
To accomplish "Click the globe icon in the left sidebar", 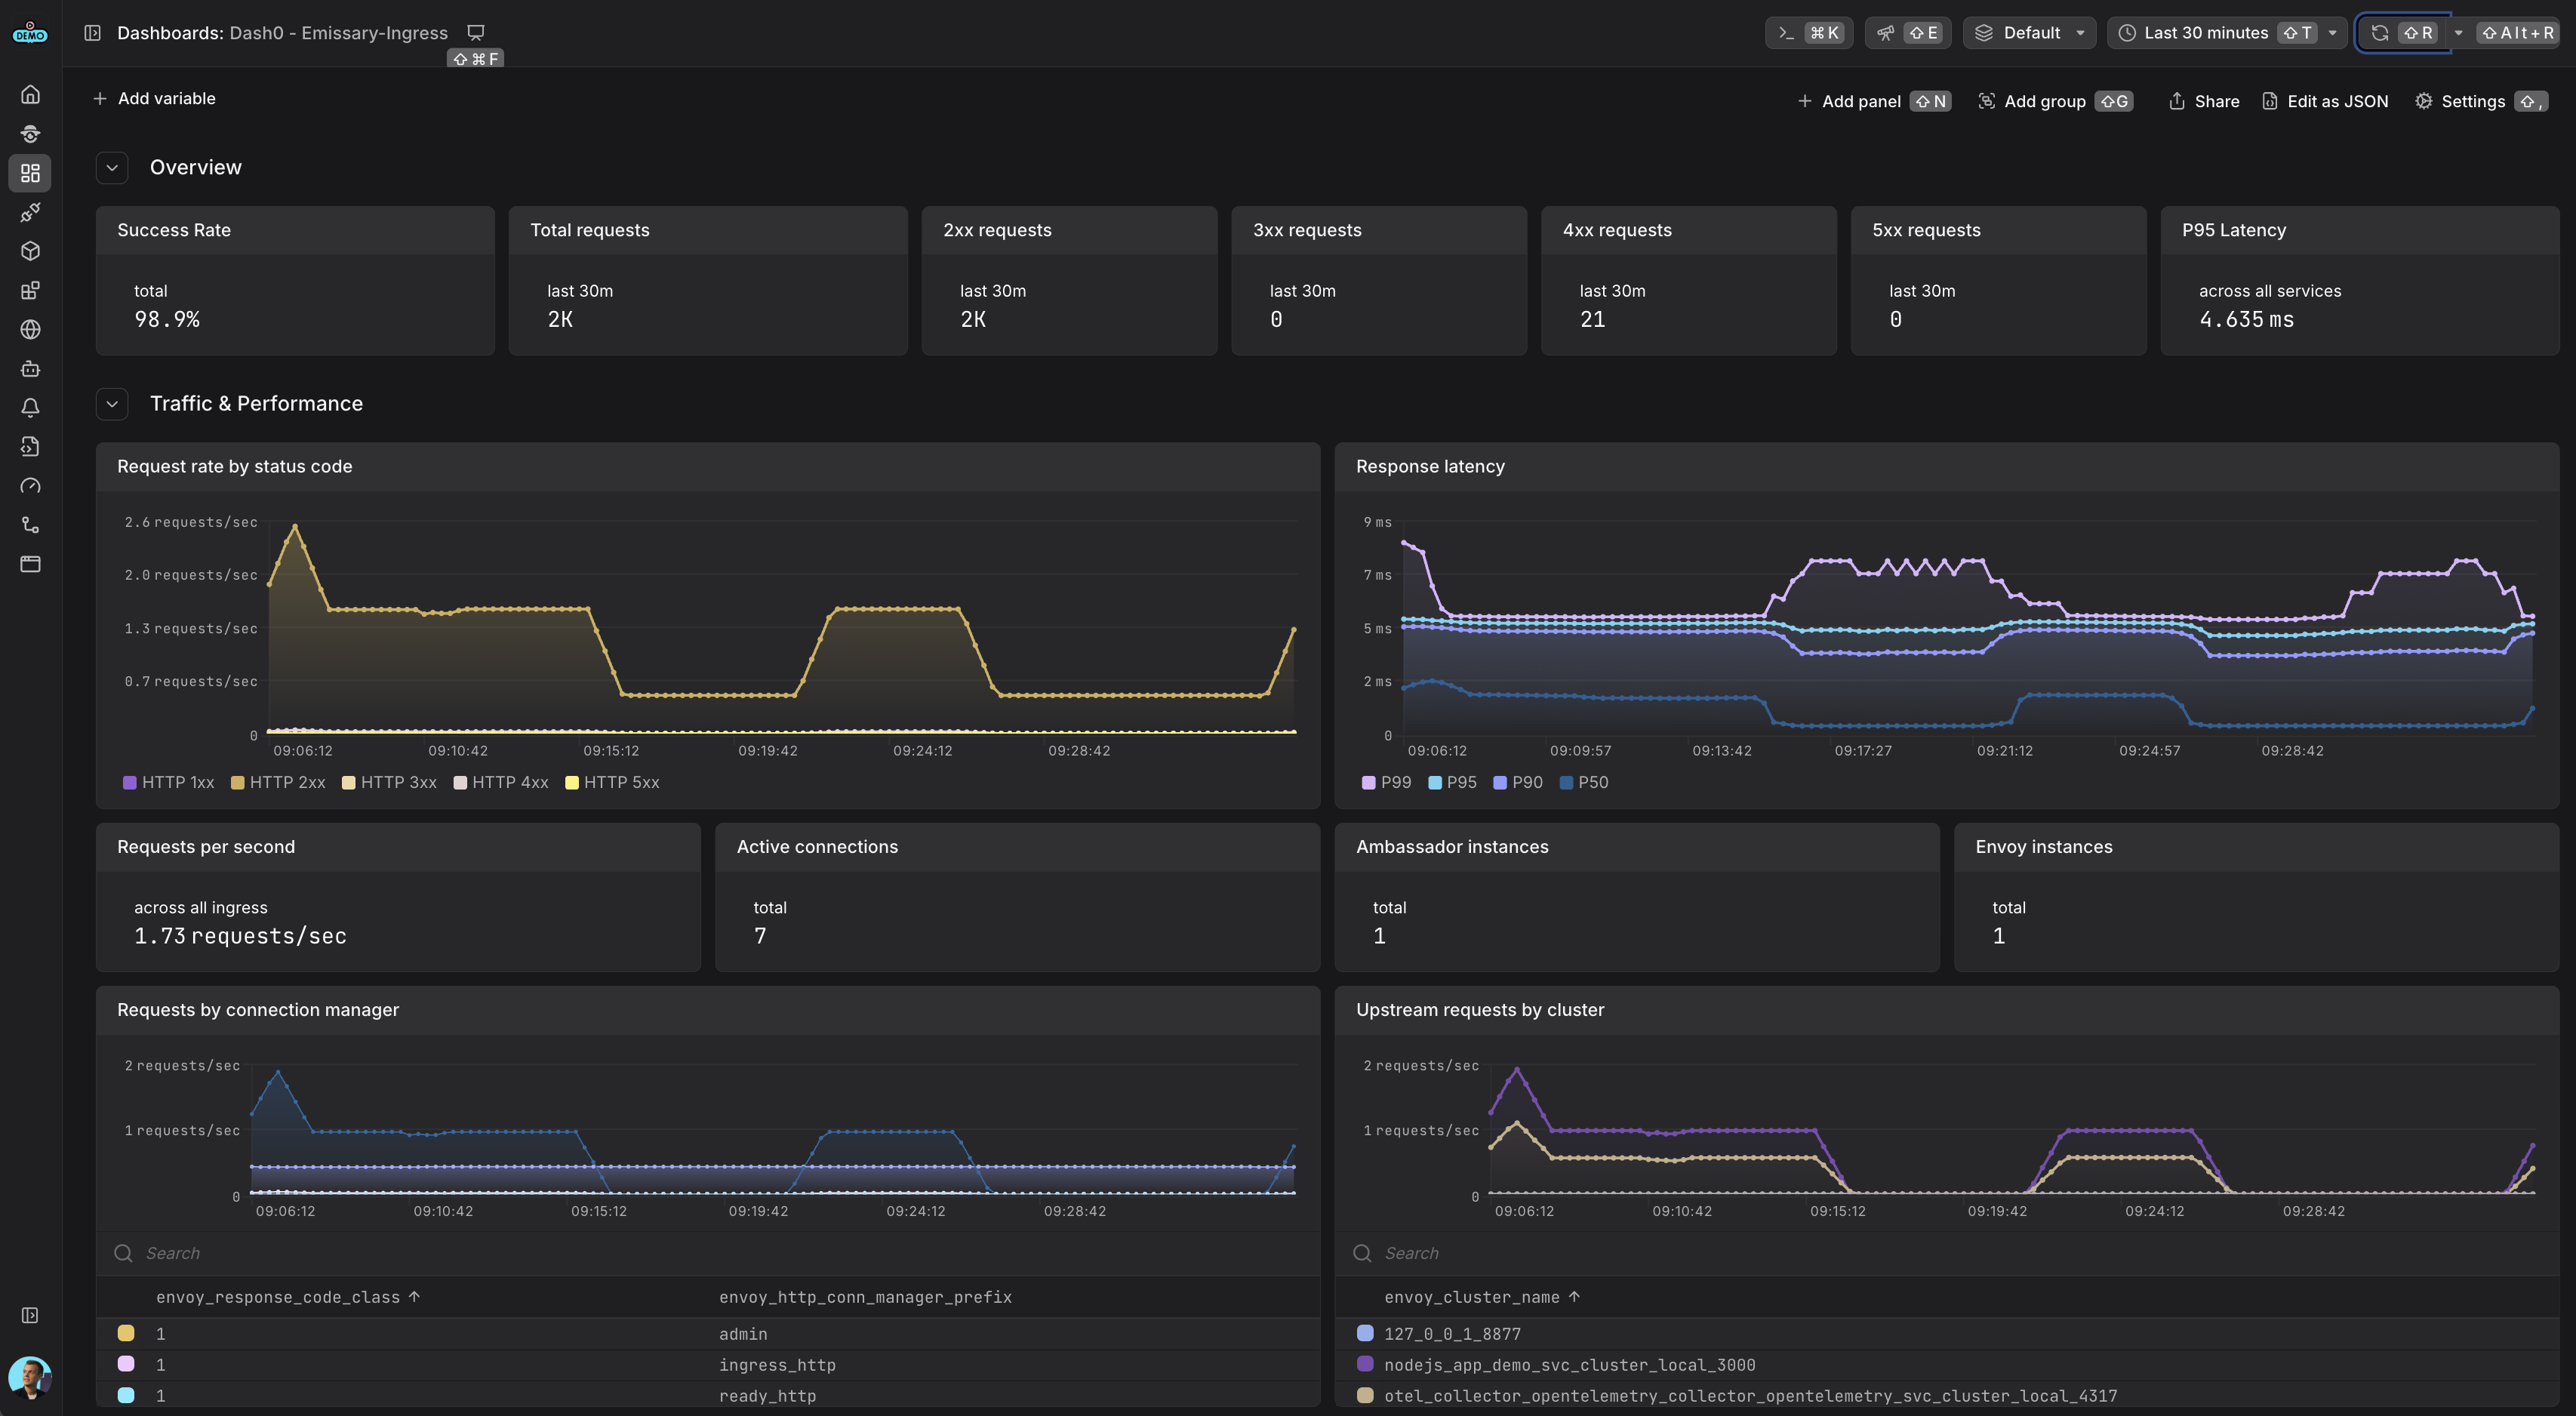I will point(30,329).
